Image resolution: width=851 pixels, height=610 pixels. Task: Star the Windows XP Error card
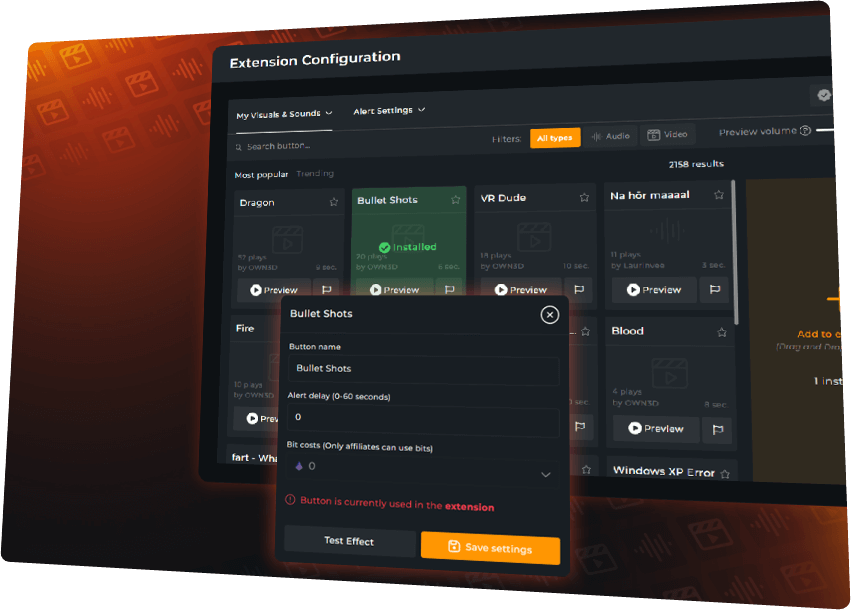tap(725, 474)
